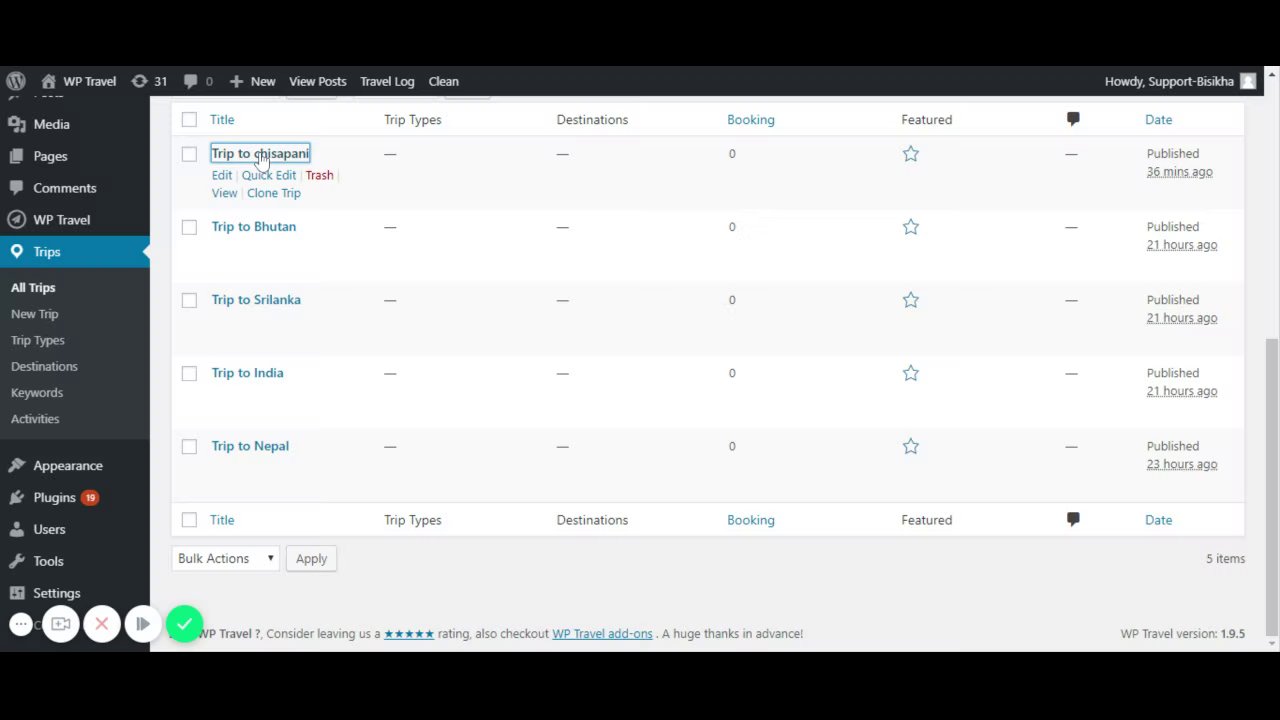Screen dimensions: 1280x720
Task: Open the Bulk Actions dropdown
Action: tap(226, 558)
